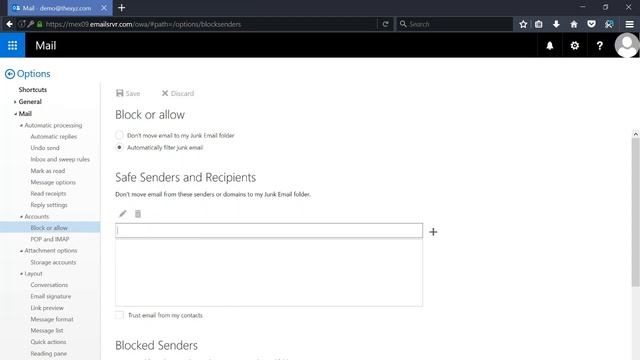Open POP and IMAP settings
This screenshot has width=640, height=360.
click(x=50, y=239)
